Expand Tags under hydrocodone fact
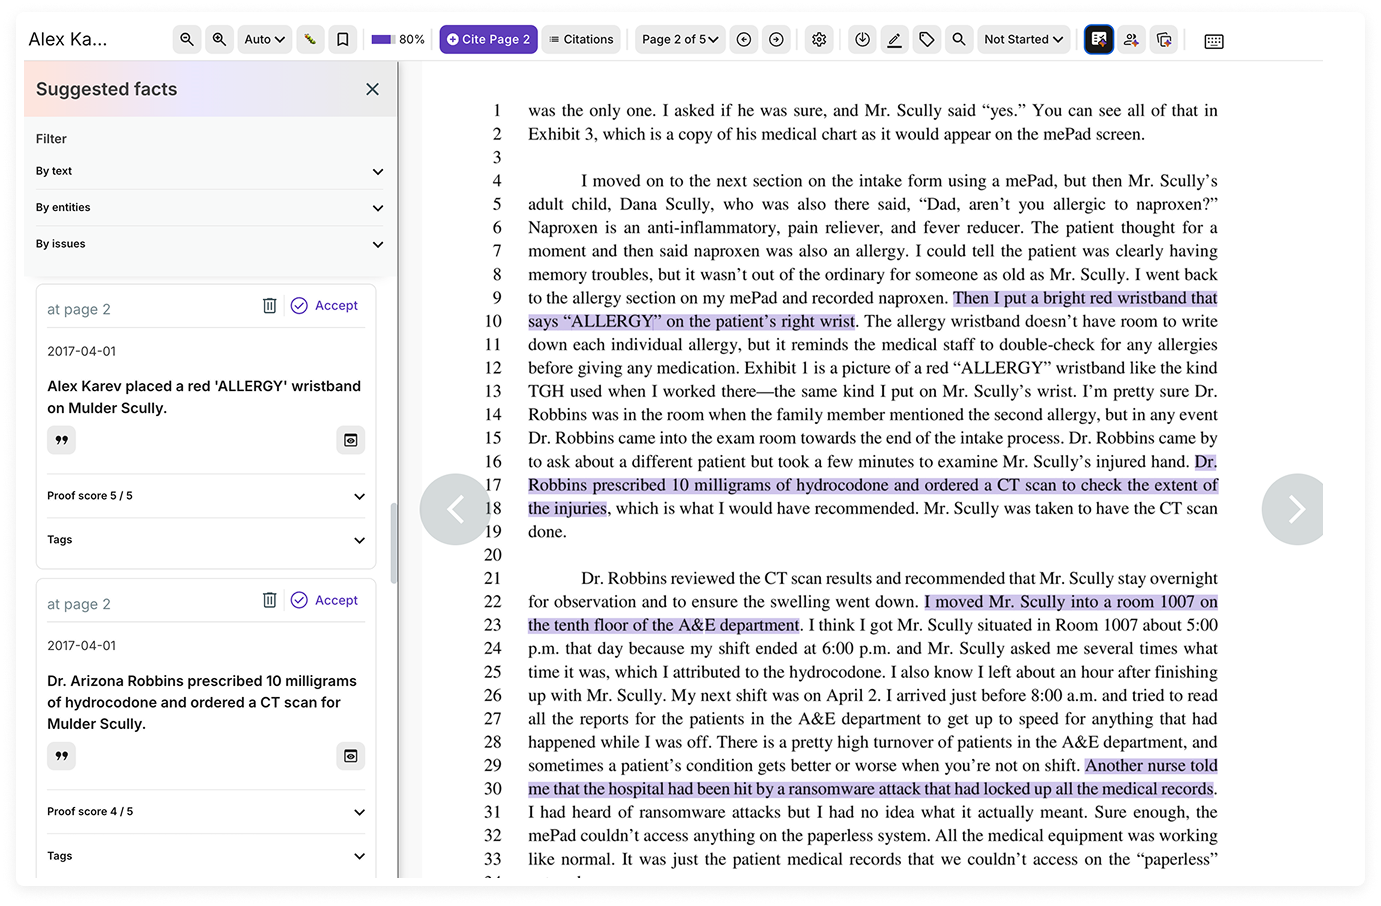The width and height of the screenshot is (1381, 906). tap(206, 856)
